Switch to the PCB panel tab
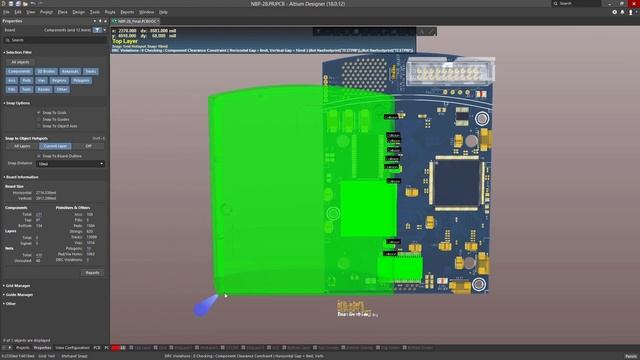Screen dimensions: 640x360 (97, 348)
